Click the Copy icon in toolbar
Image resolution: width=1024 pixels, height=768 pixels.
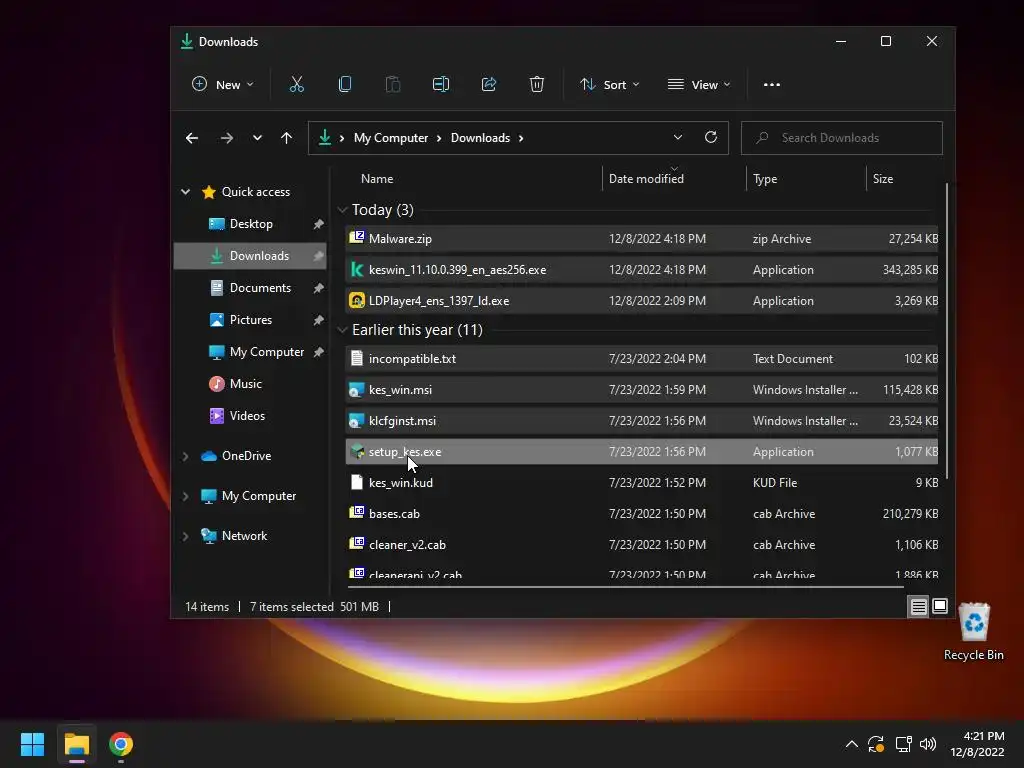345,84
